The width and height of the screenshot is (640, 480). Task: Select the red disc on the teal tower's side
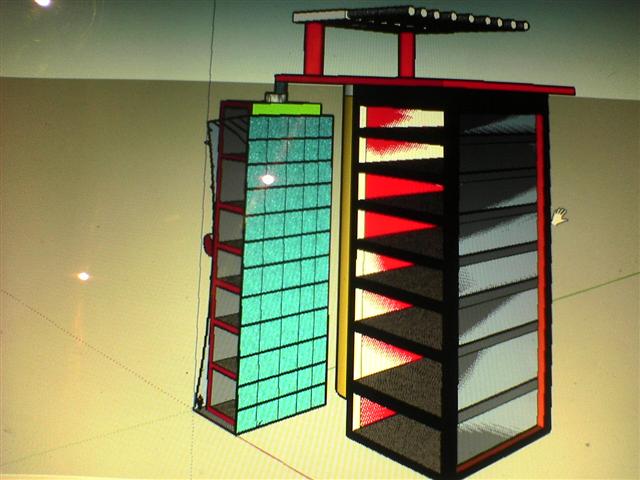[x=208, y=242]
